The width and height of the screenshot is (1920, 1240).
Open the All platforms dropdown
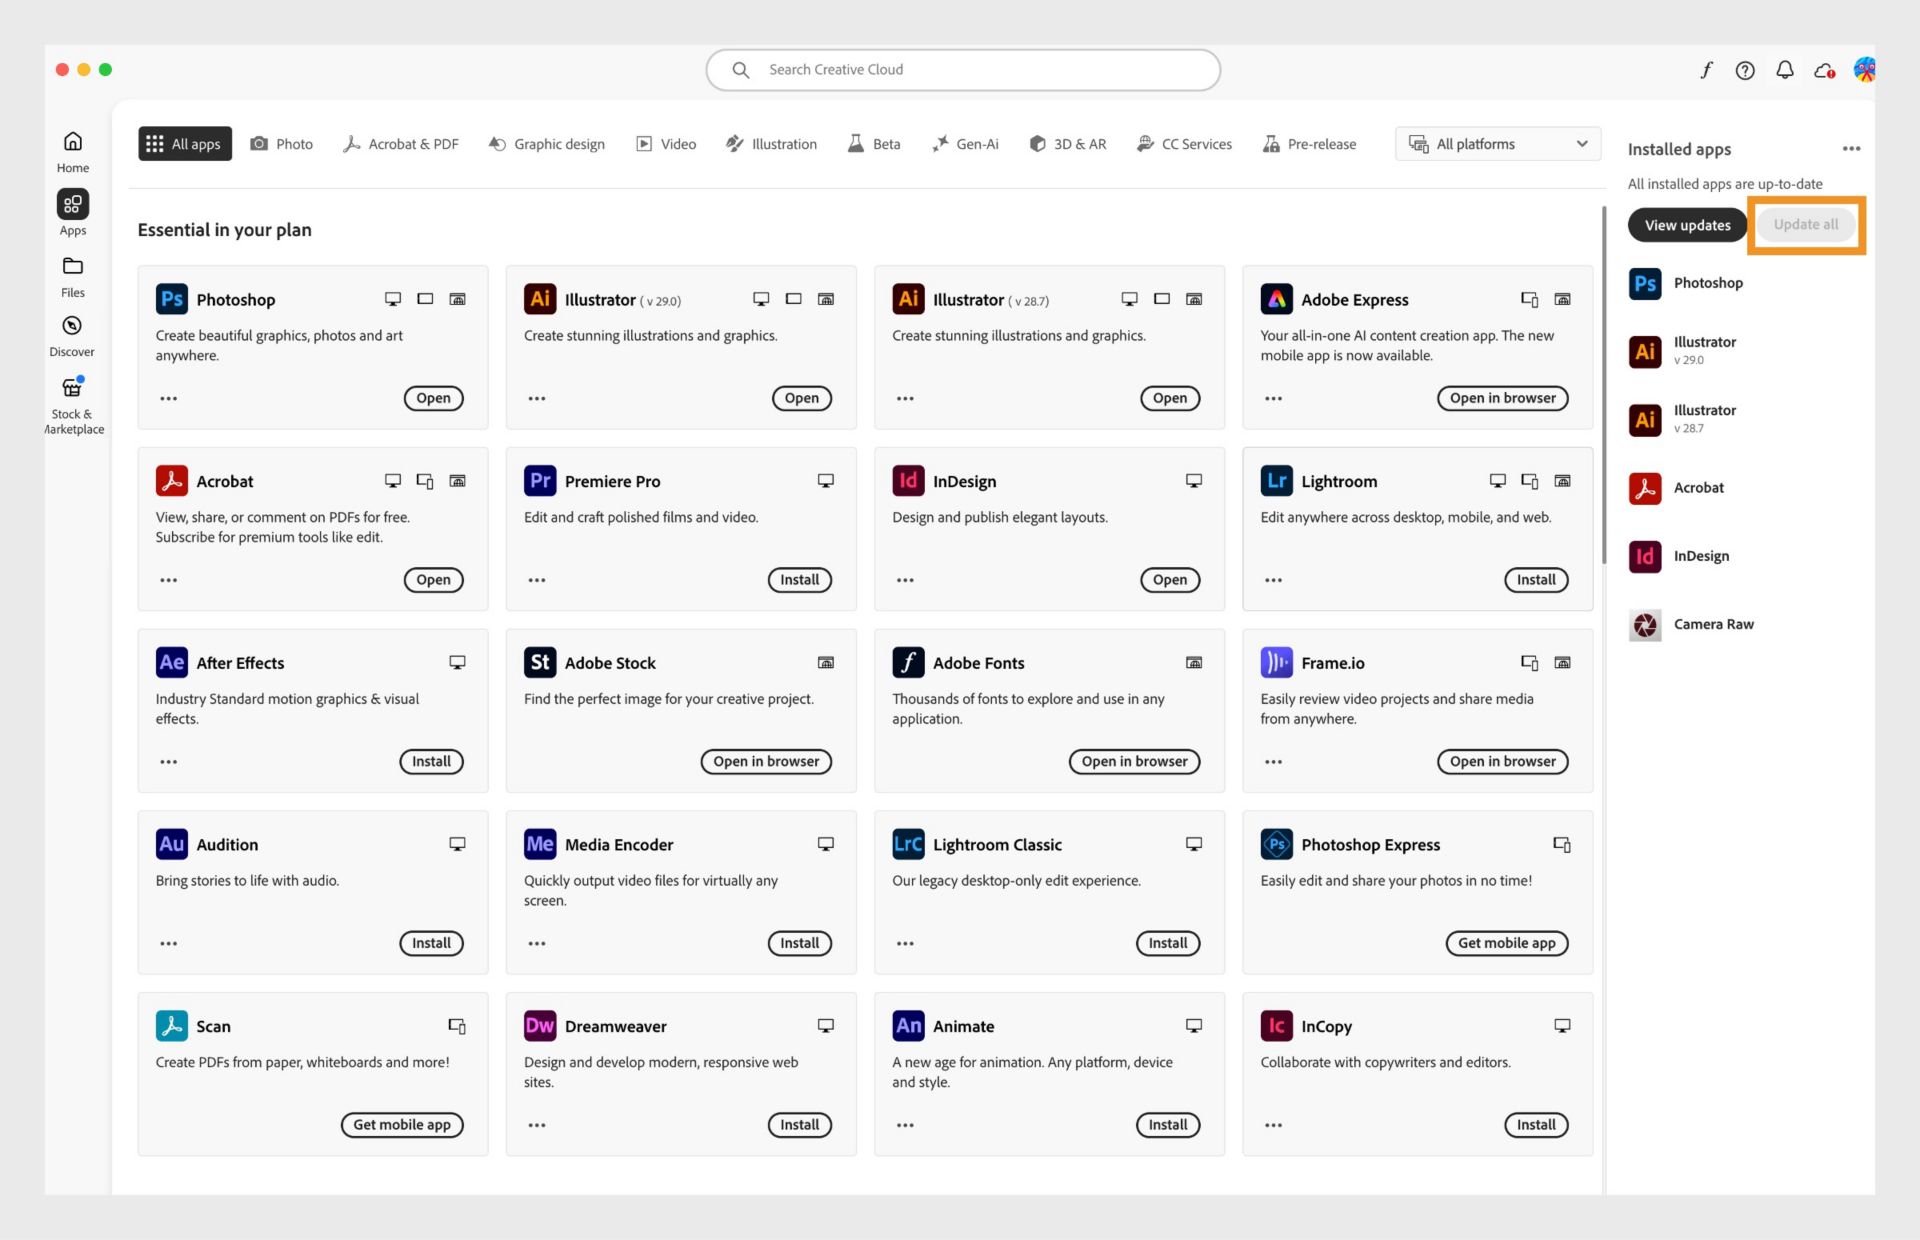point(1497,143)
